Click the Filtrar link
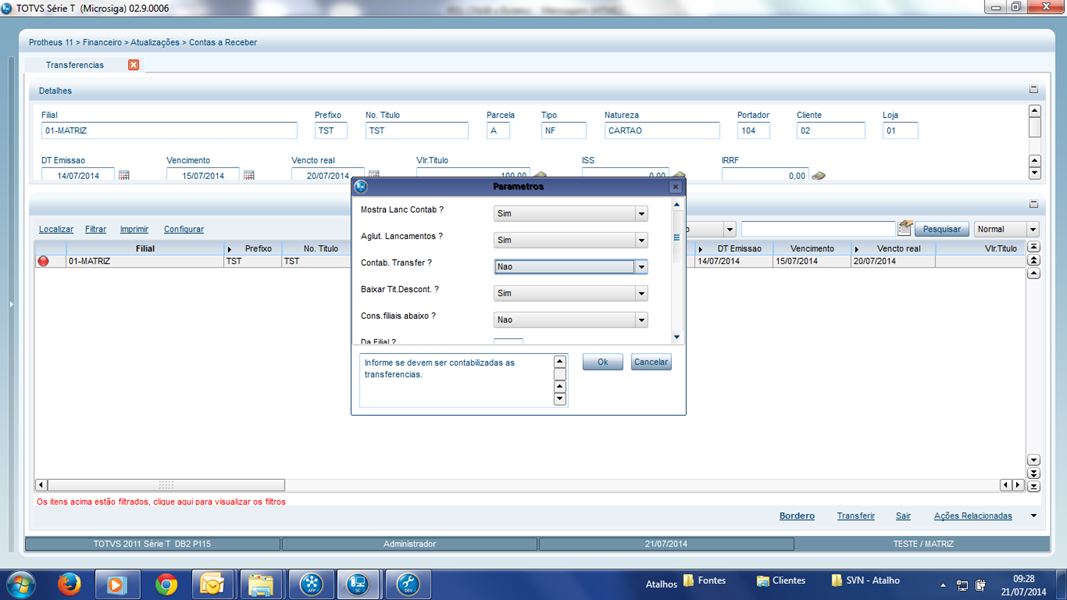Viewport: 1067px width, 600px height. pos(95,229)
